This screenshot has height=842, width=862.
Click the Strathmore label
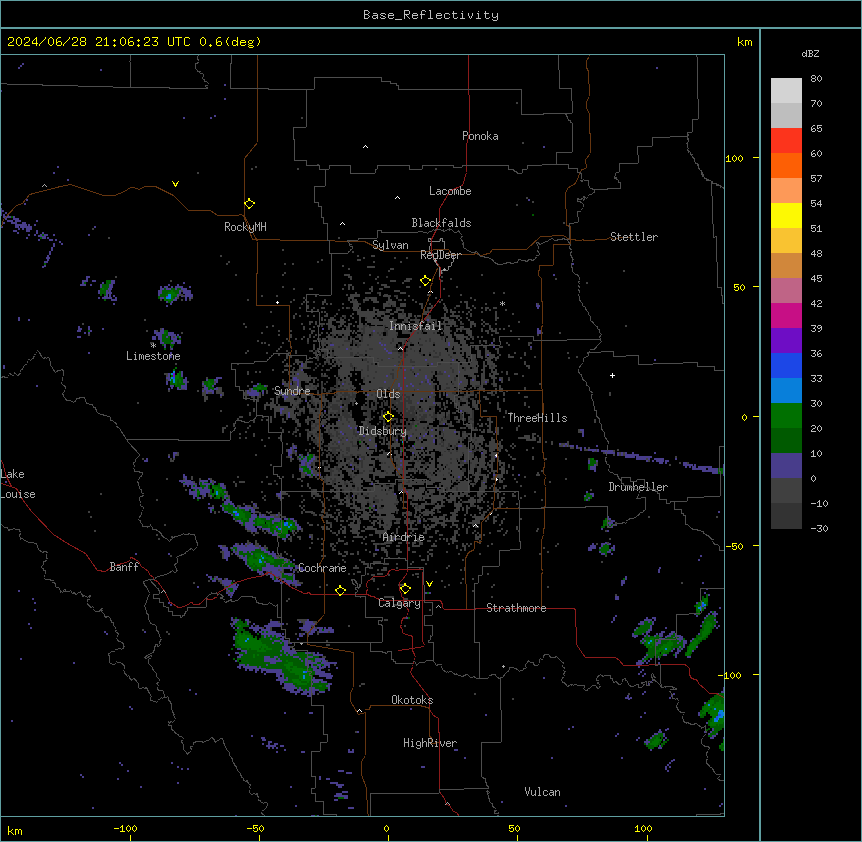[x=516, y=608]
